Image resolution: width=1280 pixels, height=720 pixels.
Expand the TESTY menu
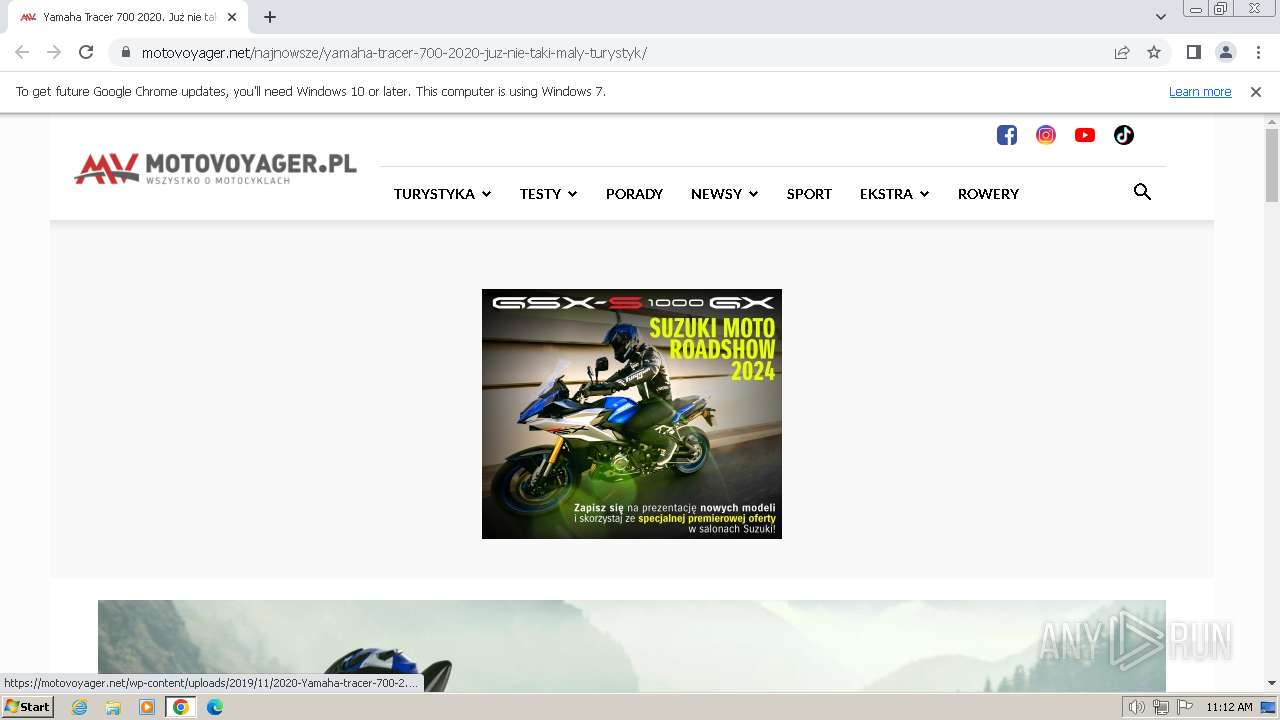tap(548, 194)
